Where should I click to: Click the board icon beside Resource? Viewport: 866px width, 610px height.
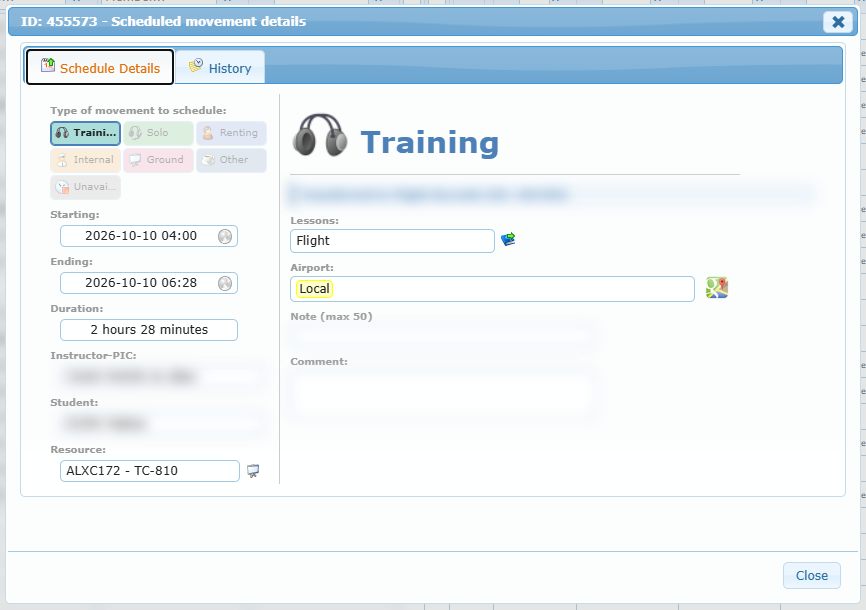[x=253, y=471]
